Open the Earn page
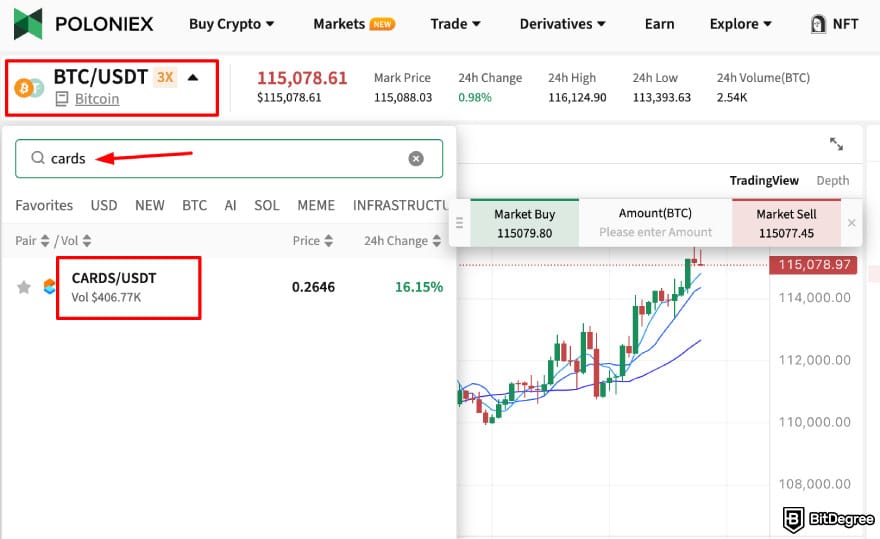This screenshot has height=539, width=880. (x=659, y=24)
